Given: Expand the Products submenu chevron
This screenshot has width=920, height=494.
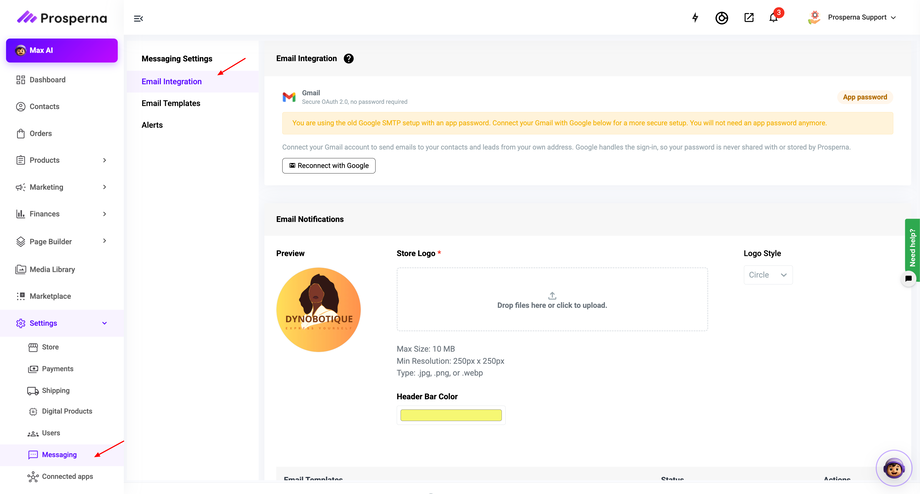Looking at the screenshot, I should (104, 160).
